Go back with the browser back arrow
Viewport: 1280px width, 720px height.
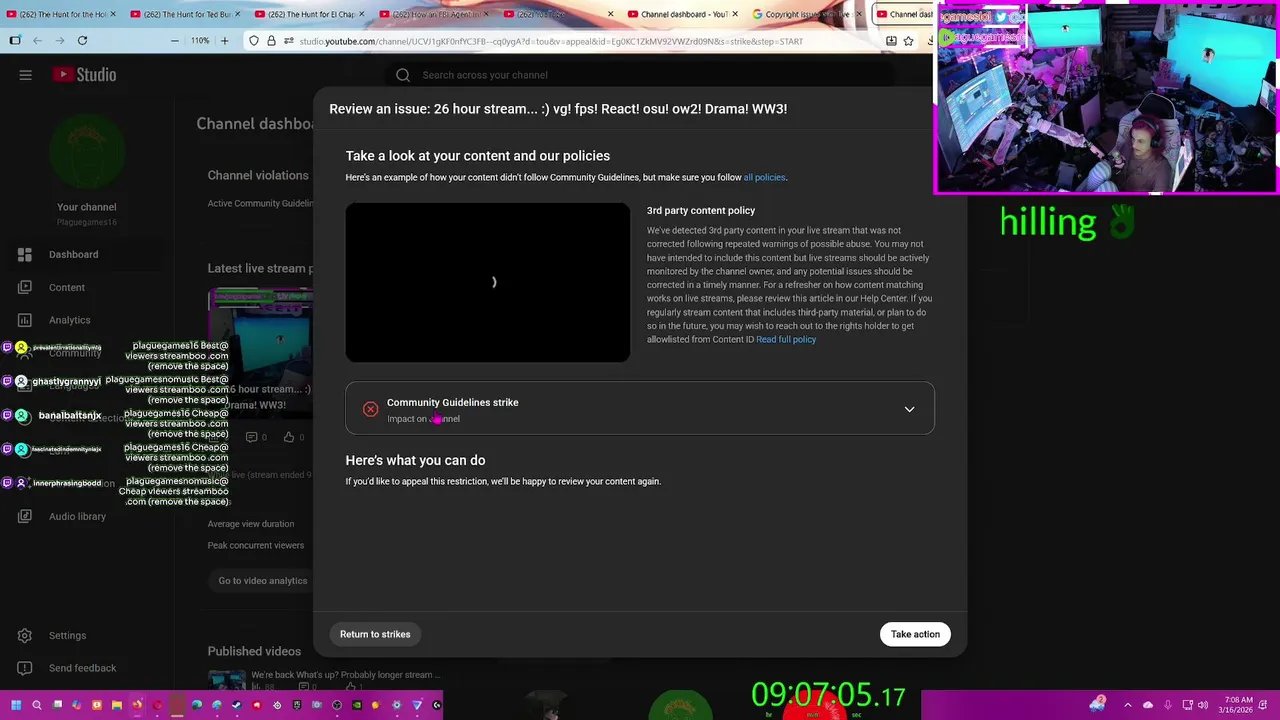click(37, 41)
